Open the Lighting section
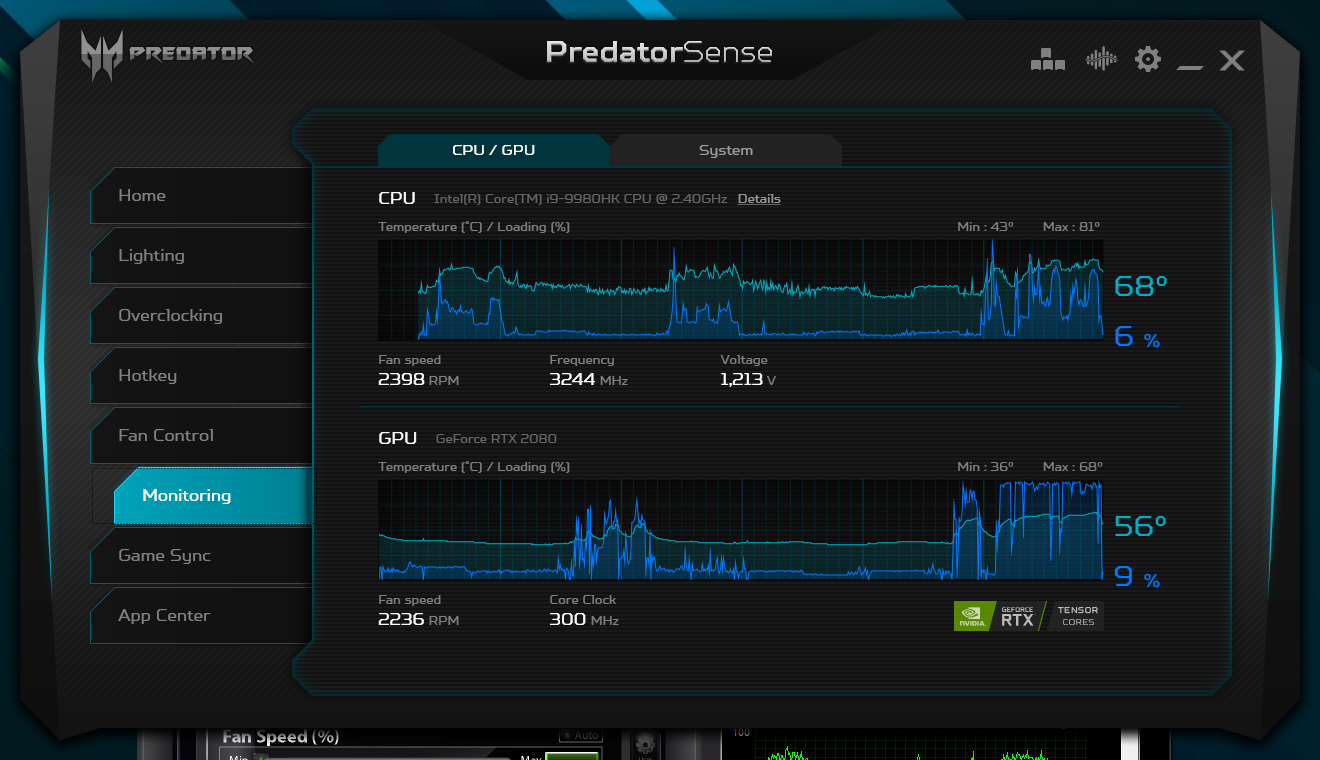The image size is (1320, 760). [201, 255]
